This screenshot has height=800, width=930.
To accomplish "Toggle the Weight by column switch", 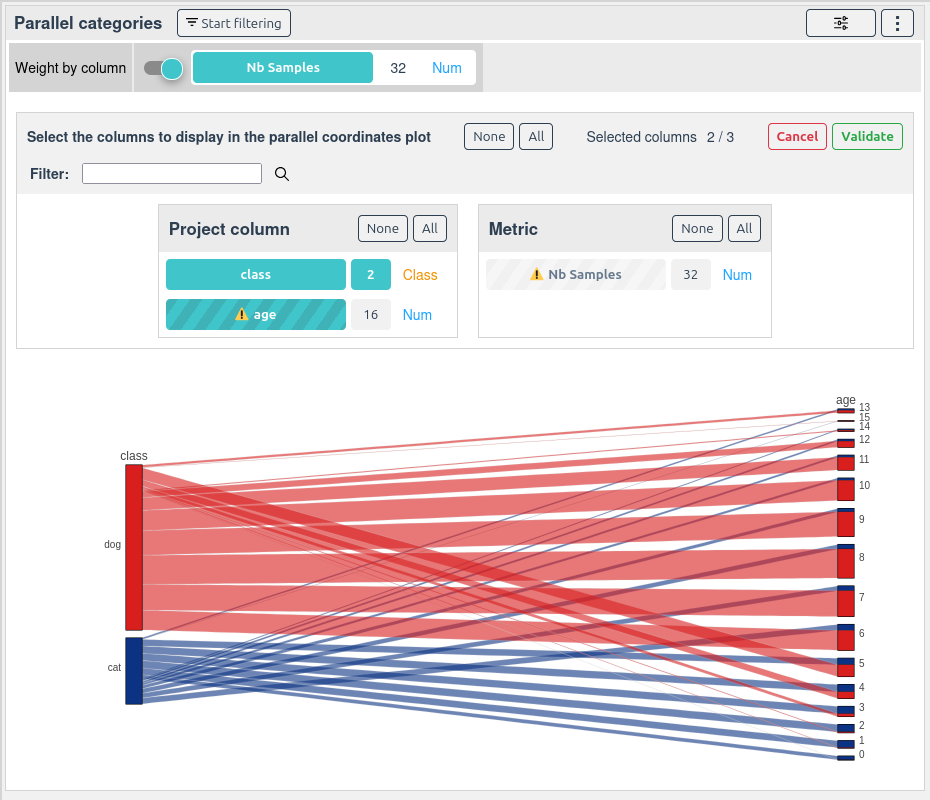I will pos(163,68).
